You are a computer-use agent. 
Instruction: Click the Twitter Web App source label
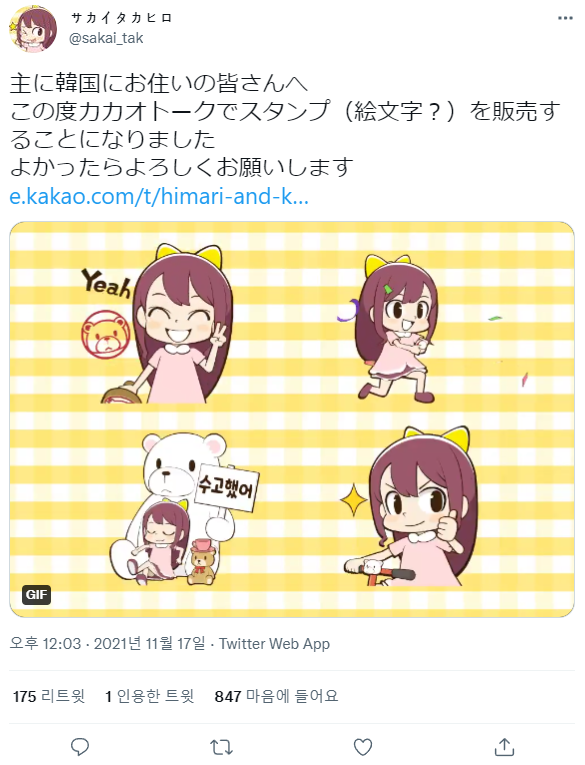[274, 644]
